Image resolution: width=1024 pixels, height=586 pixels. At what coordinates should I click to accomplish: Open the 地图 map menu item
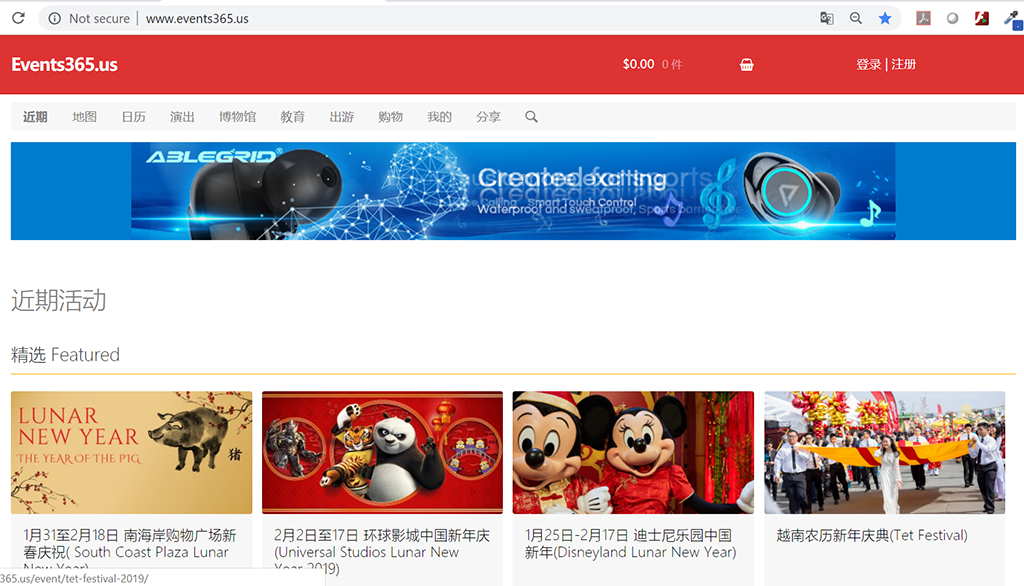[x=84, y=117]
